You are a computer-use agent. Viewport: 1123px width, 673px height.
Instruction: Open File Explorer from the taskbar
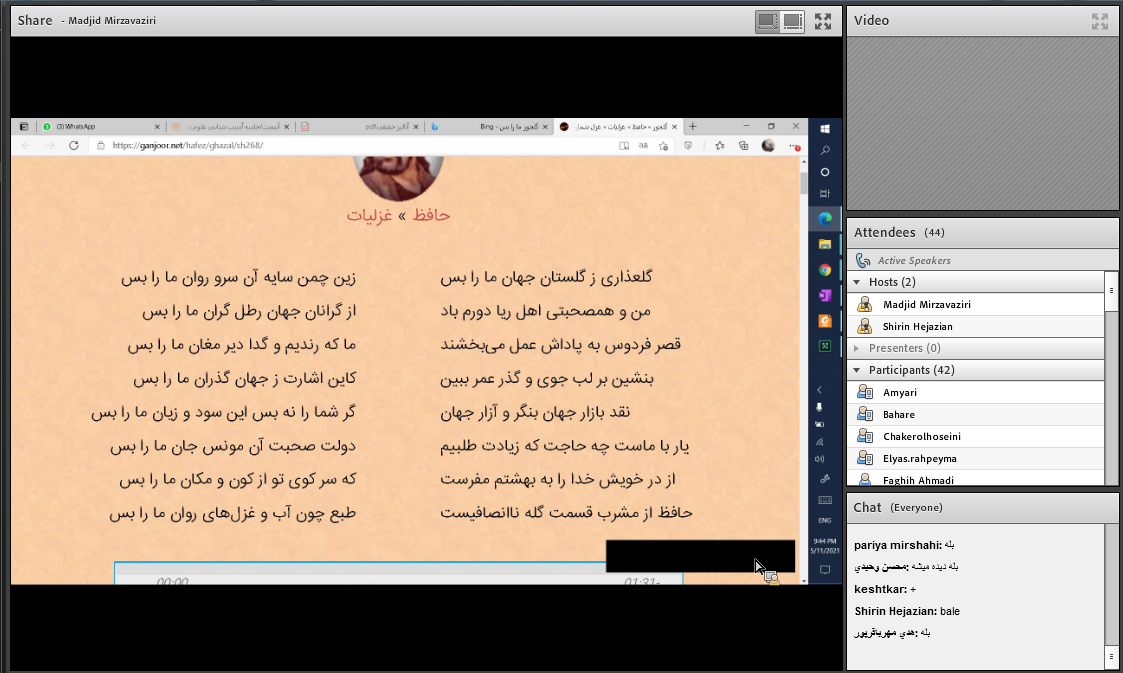click(x=825, y=242)
